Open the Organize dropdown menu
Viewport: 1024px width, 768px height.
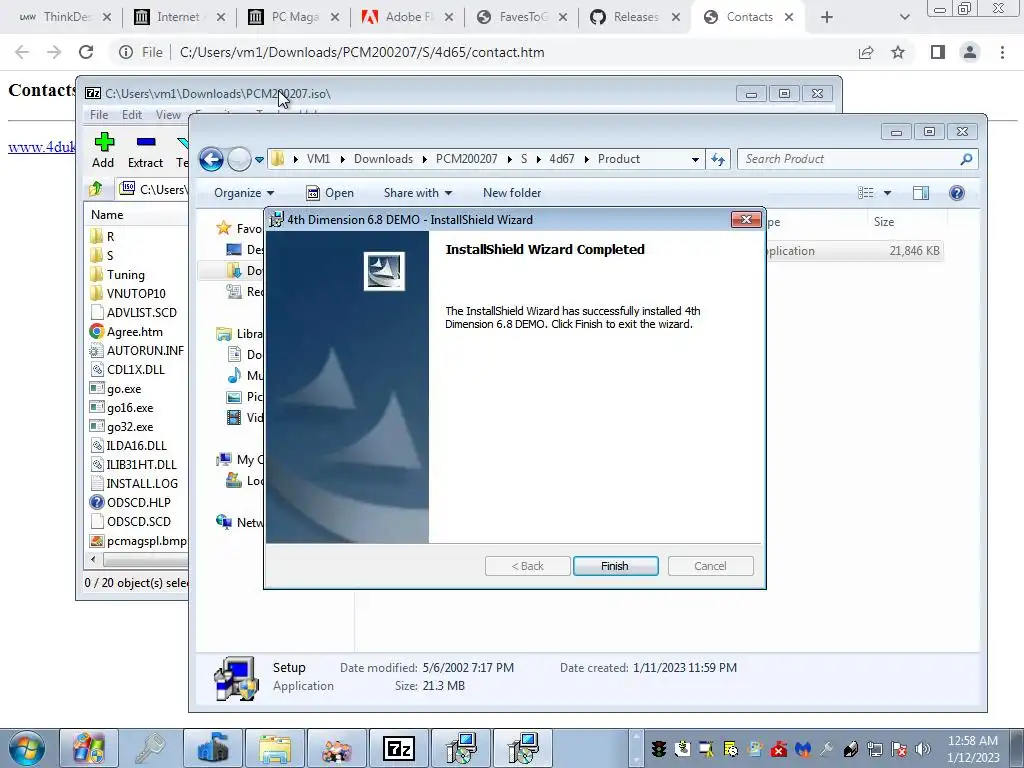(x=244, y=193)
